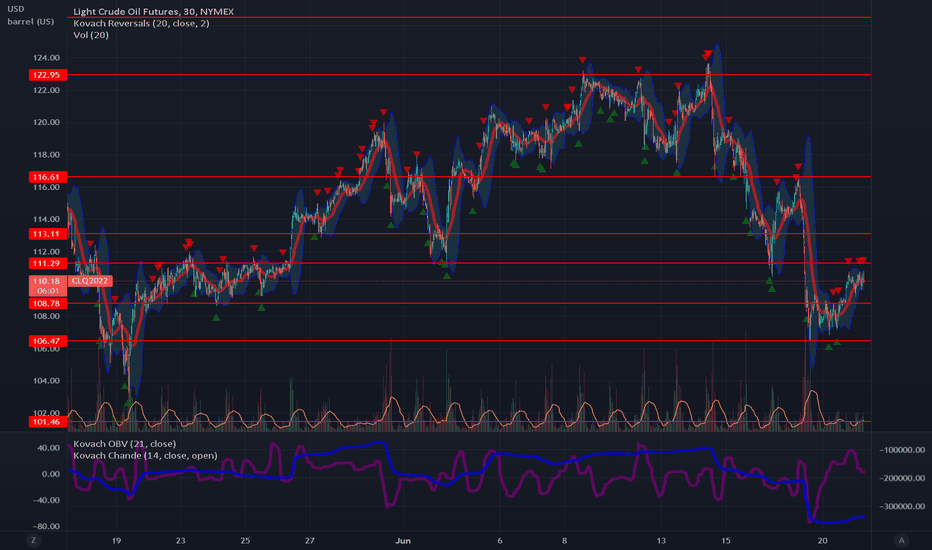Click the -100000.00 OBV scale label
932x550 pixels.
point(902,450)
